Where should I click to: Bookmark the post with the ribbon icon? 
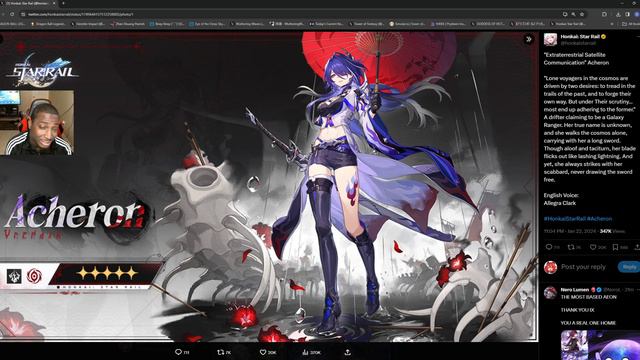pyautogui.click(x=615, y=247)
